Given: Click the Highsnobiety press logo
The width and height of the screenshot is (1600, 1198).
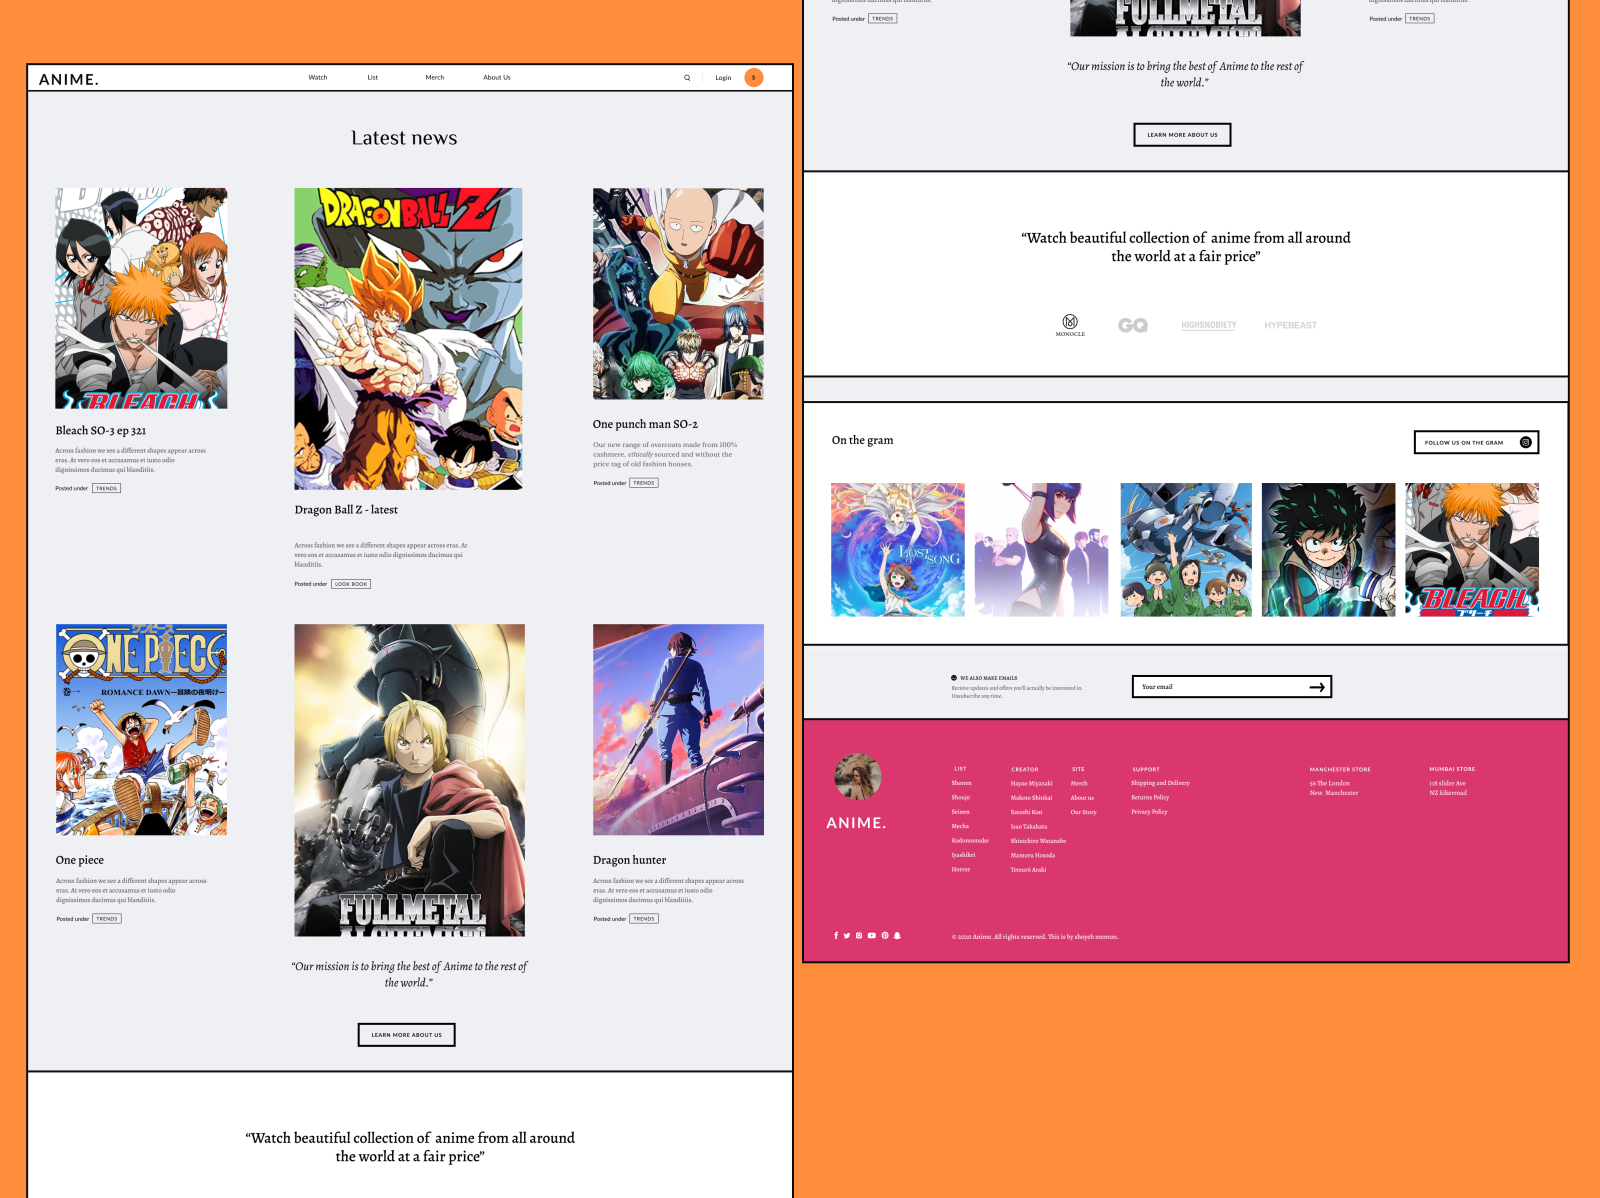Looking at the screenshot, I should (x=1208, y=325).
